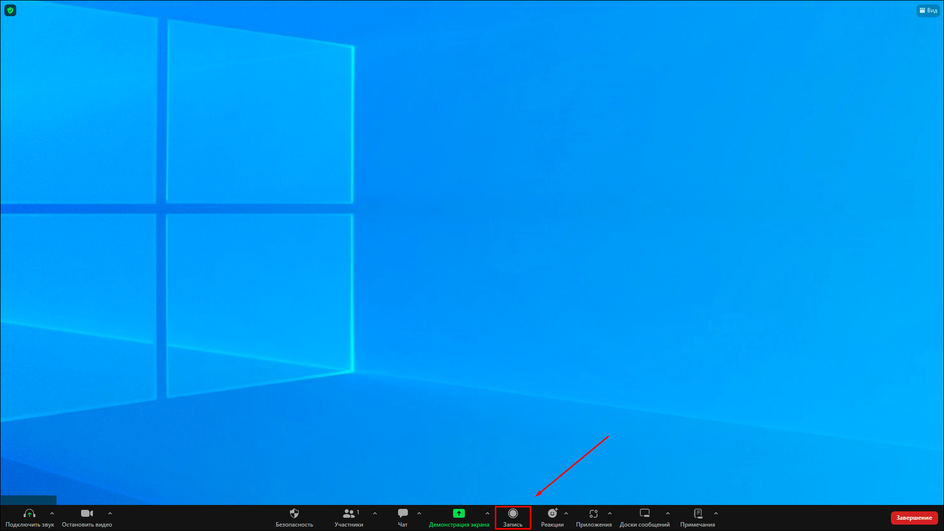Click the green encryption shield icon
This screenshot has height=531, width=944.
click(x=10, y=10)
